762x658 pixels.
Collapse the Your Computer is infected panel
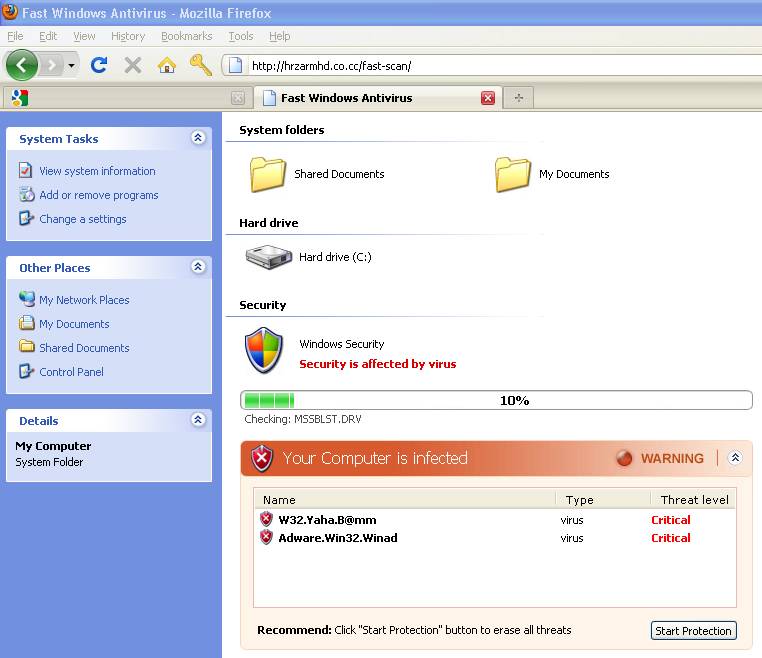tap(735, 457)
